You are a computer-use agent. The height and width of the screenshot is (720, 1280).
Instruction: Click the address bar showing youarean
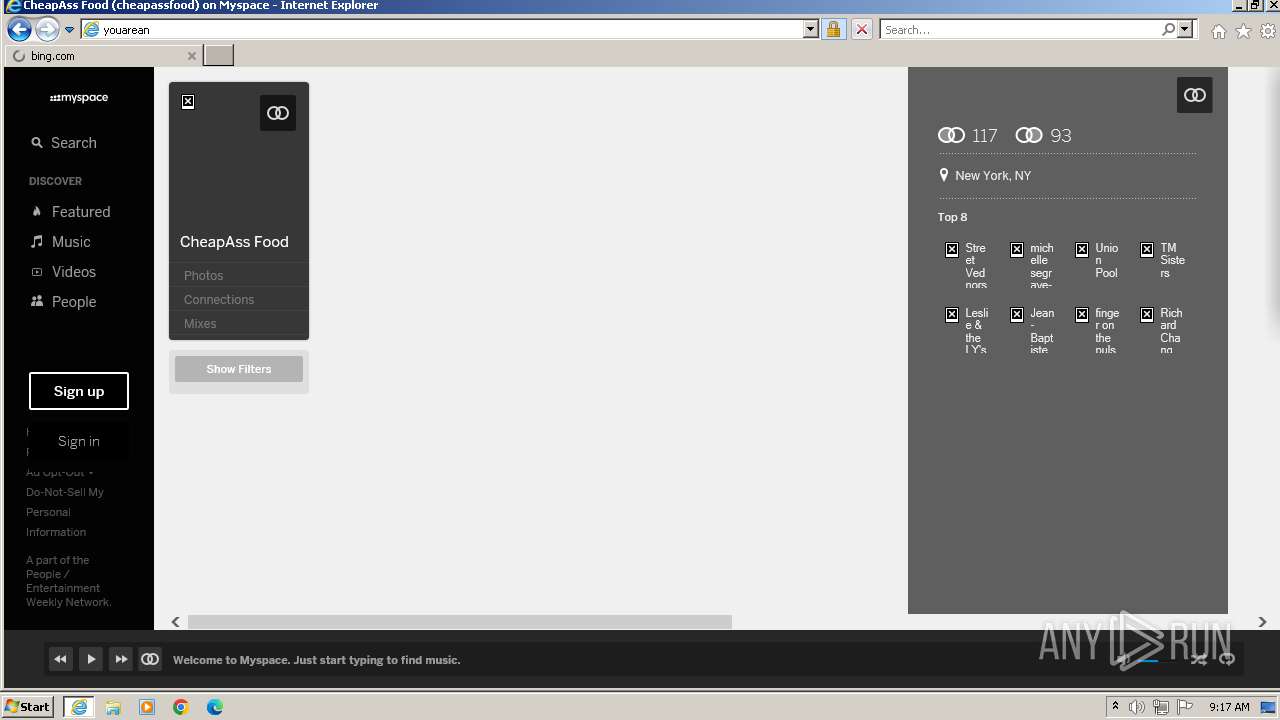442,30
